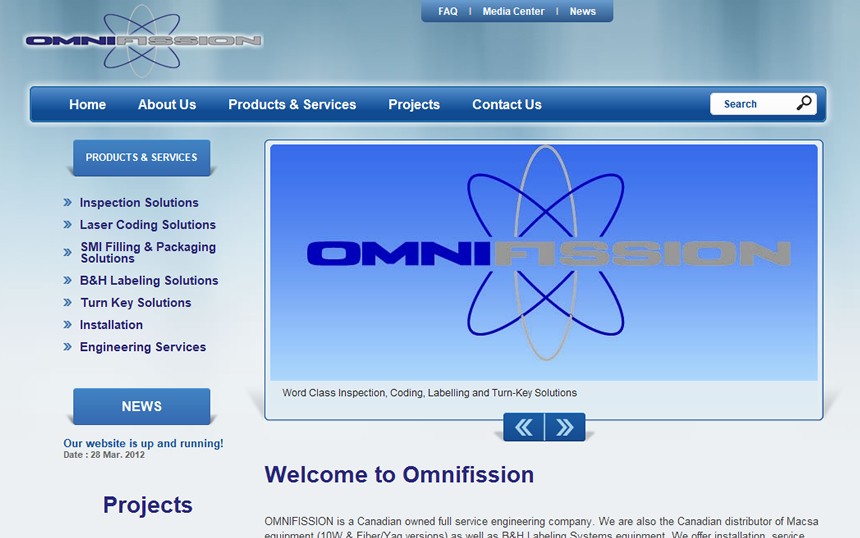Open Laser Coding Solutions link
The image size is (860, 538).
pyautogui.click(x=148, y=224)
